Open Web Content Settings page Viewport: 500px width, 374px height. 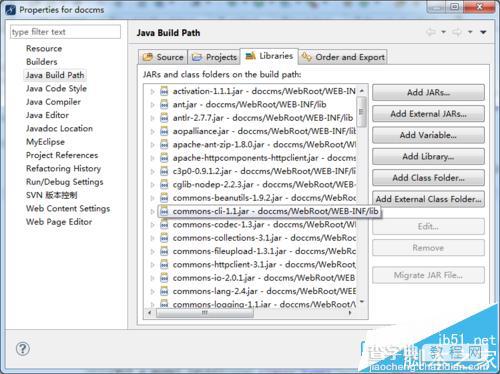point(68,208)
